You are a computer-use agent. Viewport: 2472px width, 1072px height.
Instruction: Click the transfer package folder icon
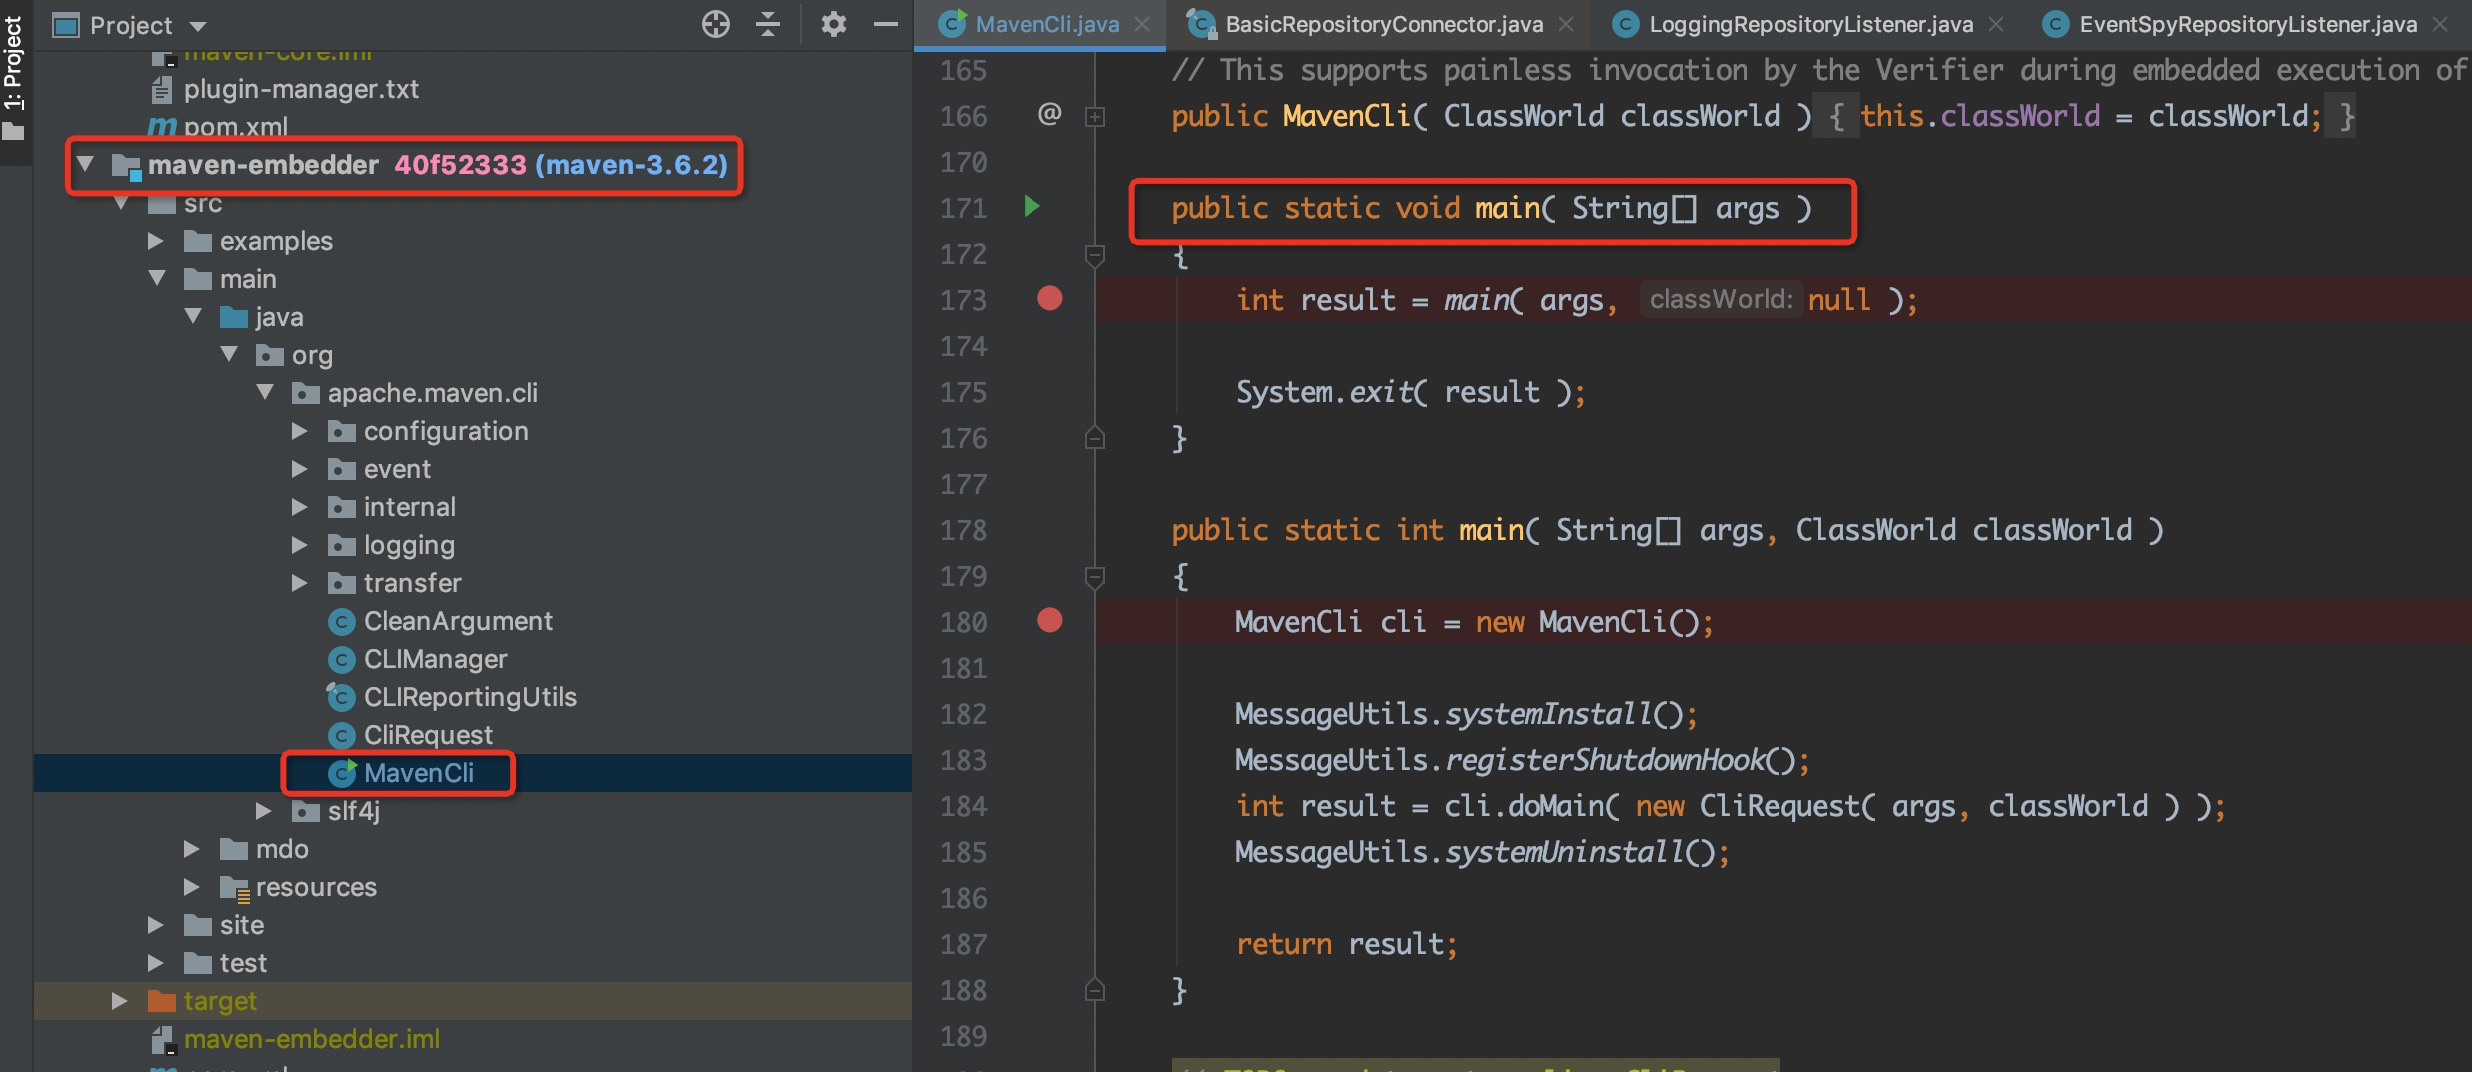[342, 583]
